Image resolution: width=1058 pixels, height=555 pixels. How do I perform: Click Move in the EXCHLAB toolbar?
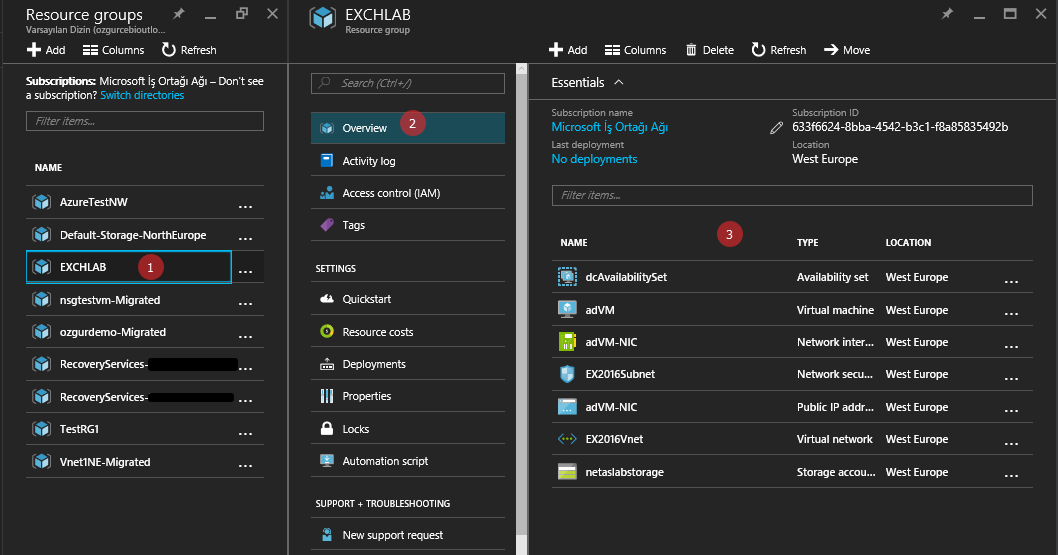(847, 50)
